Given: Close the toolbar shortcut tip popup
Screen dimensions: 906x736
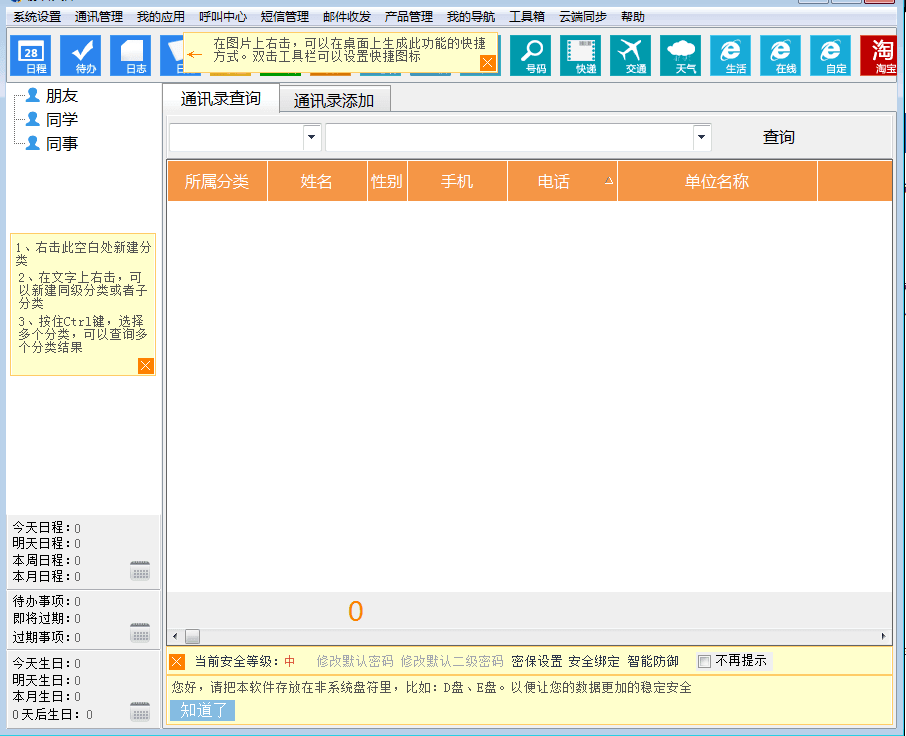Looking at the screenshot, I should click(x=488, y=62).
